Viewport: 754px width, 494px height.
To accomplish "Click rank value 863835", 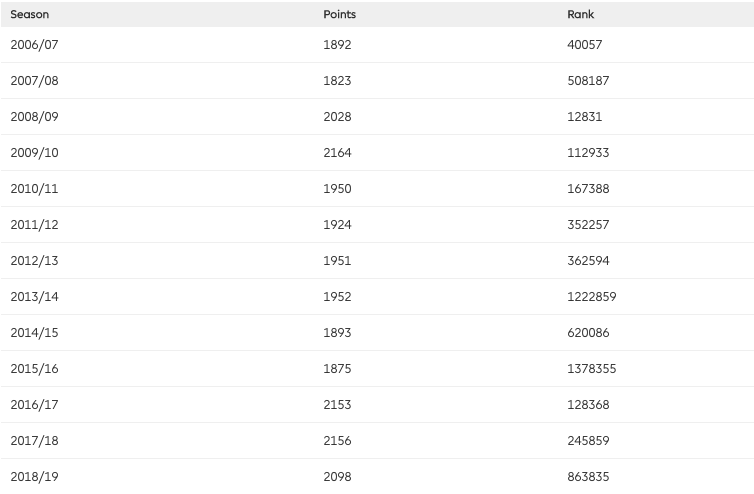I will point(588,477).
